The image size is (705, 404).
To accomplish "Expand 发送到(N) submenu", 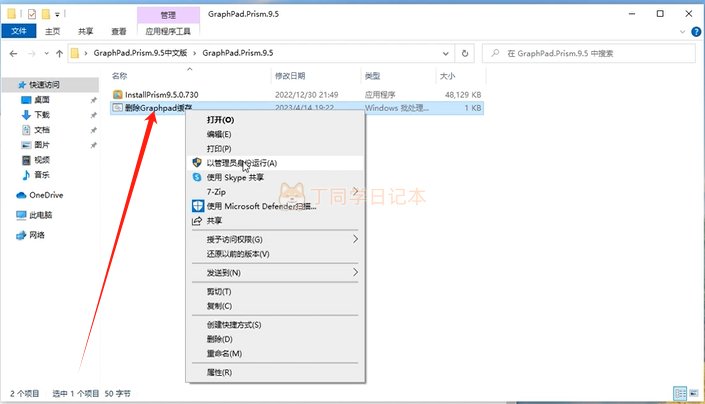I will (x=275, y=273).
